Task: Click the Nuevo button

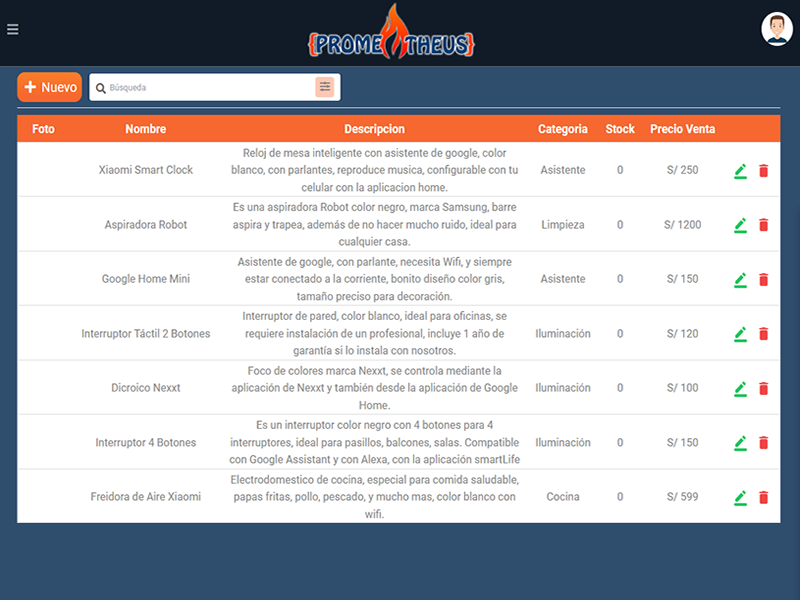Action: 50,87
